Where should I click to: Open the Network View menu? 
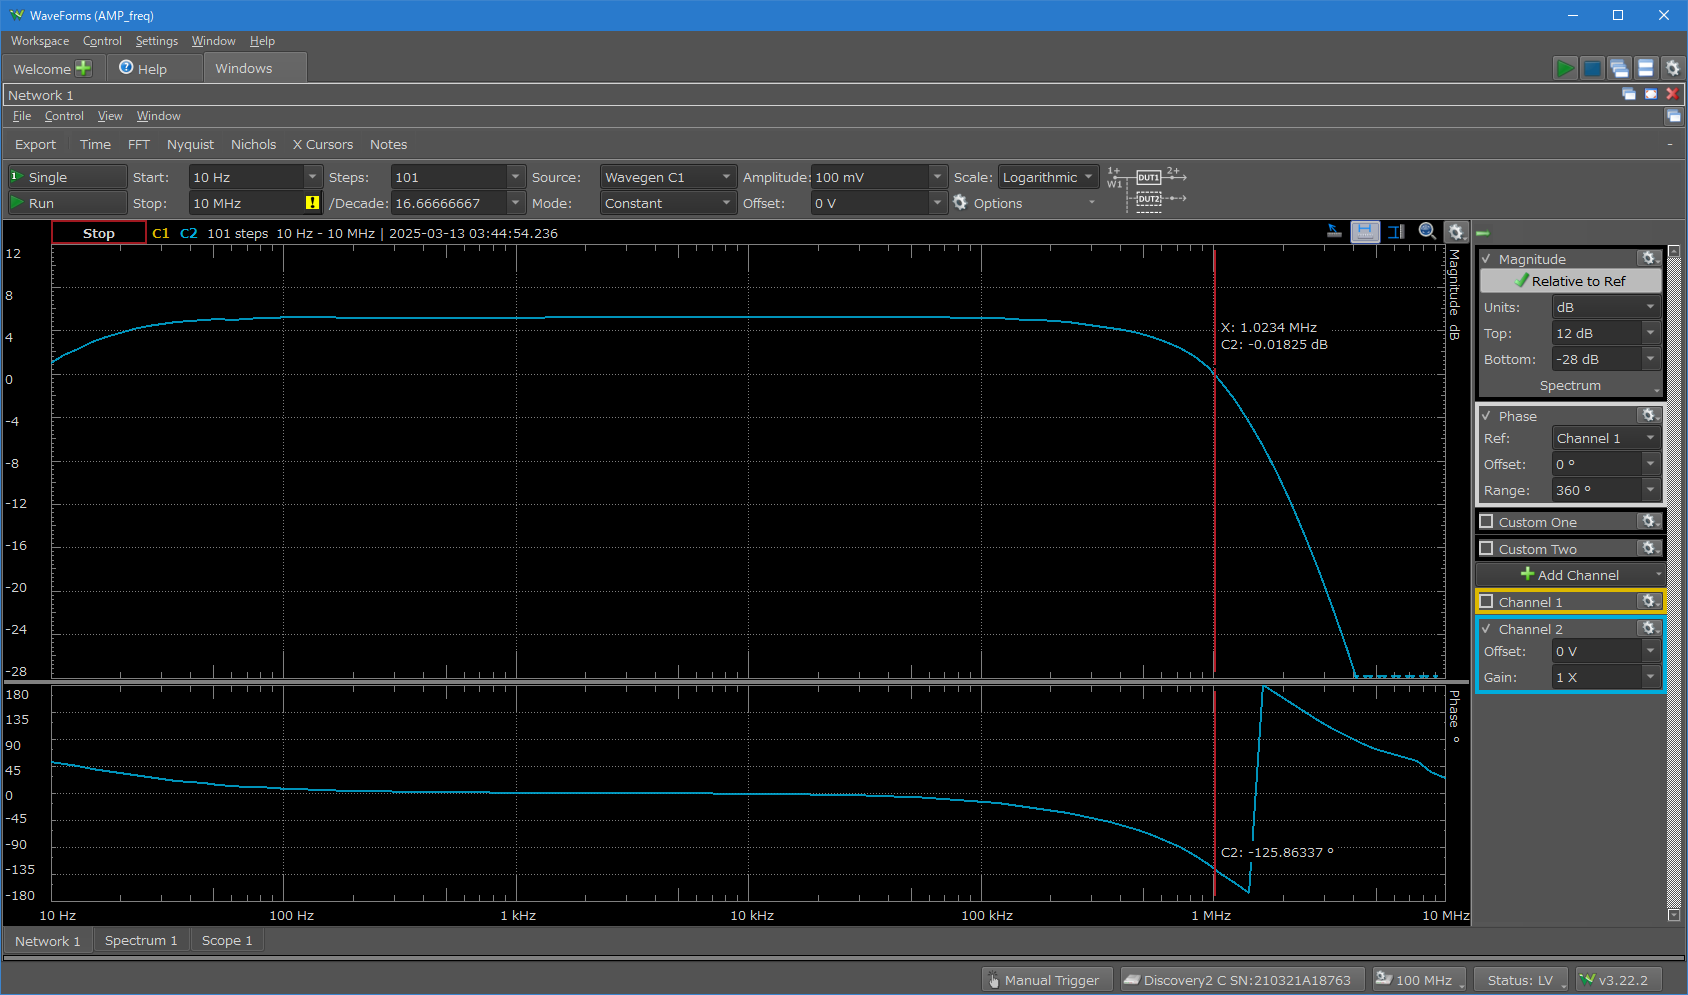pos(110,116)
